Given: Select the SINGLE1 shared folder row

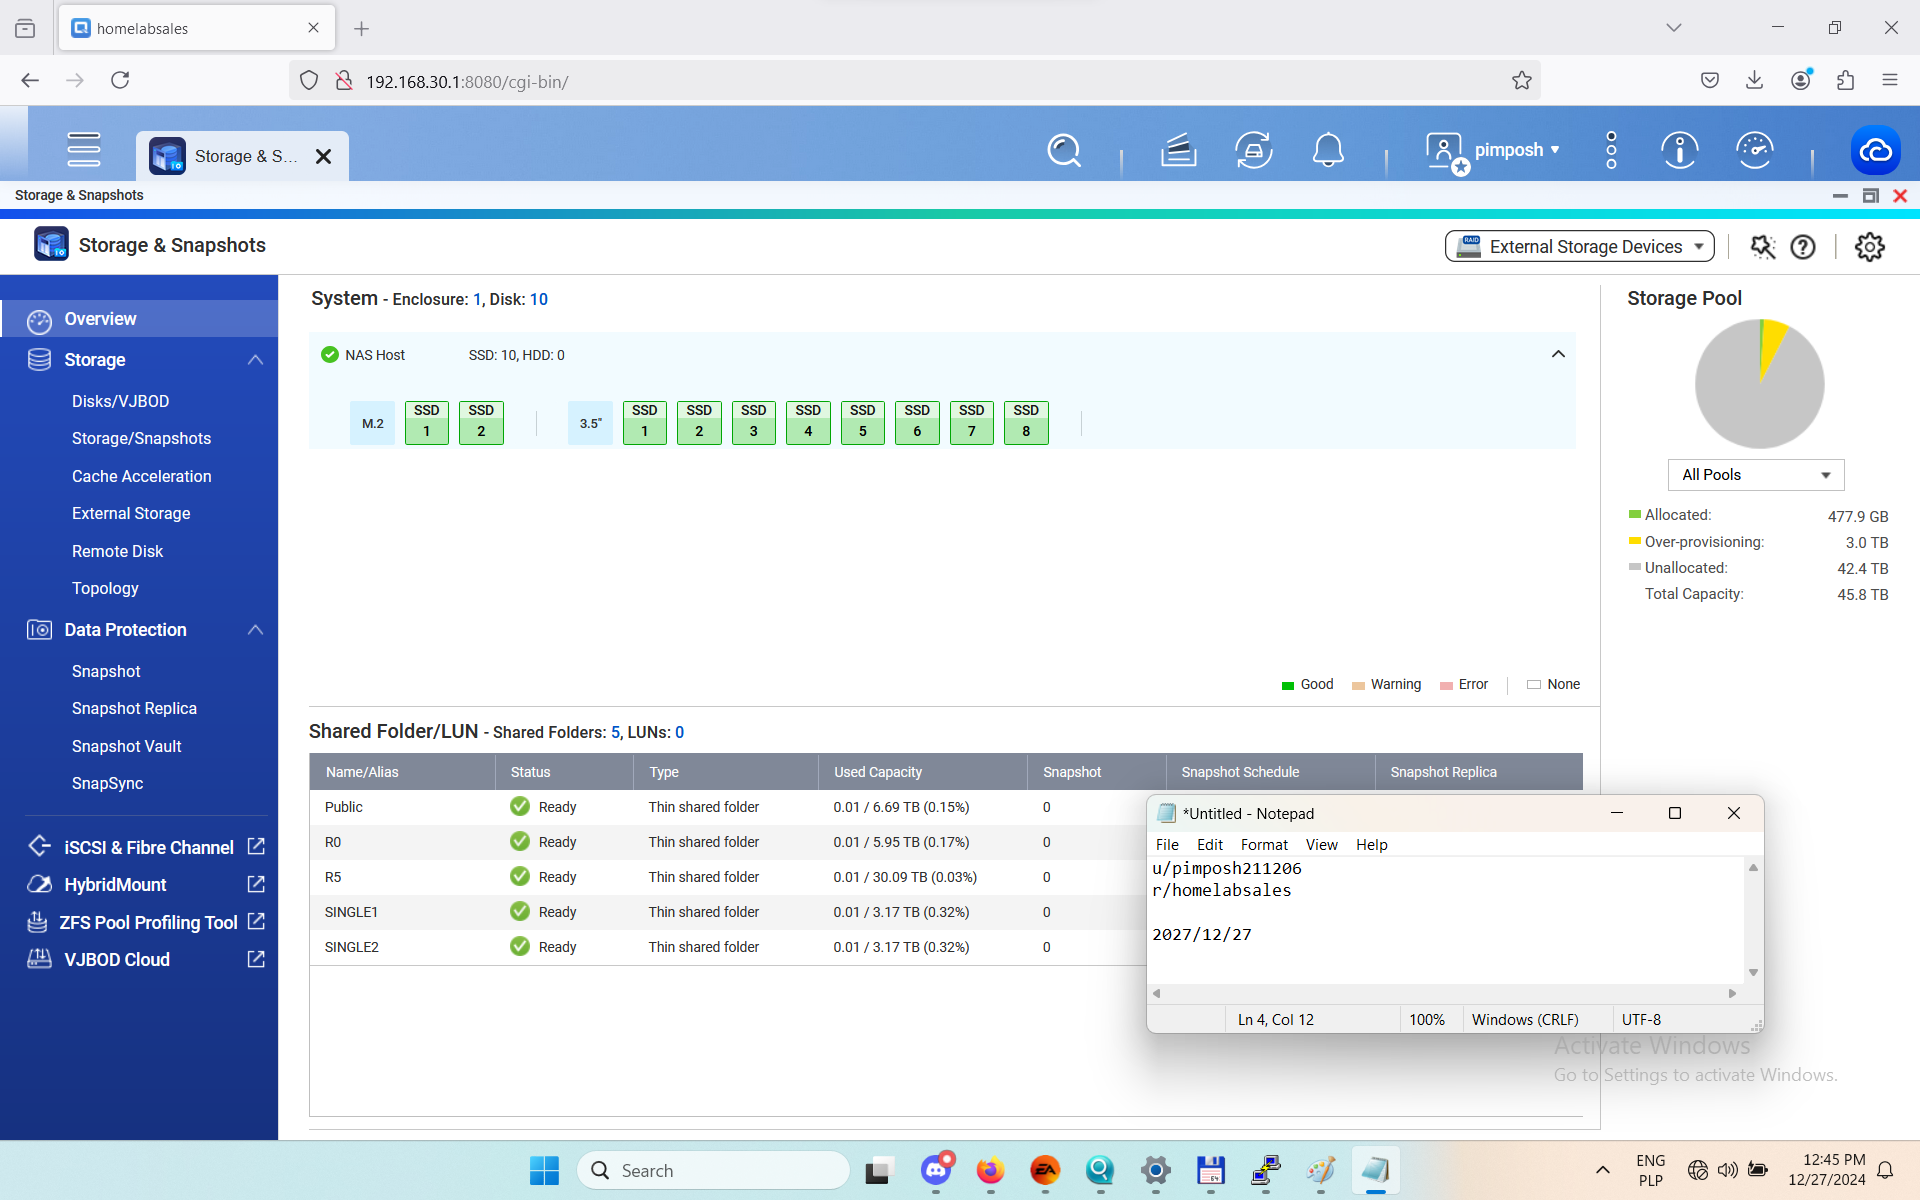Looking at the screenshot, I should click(727, 912).
